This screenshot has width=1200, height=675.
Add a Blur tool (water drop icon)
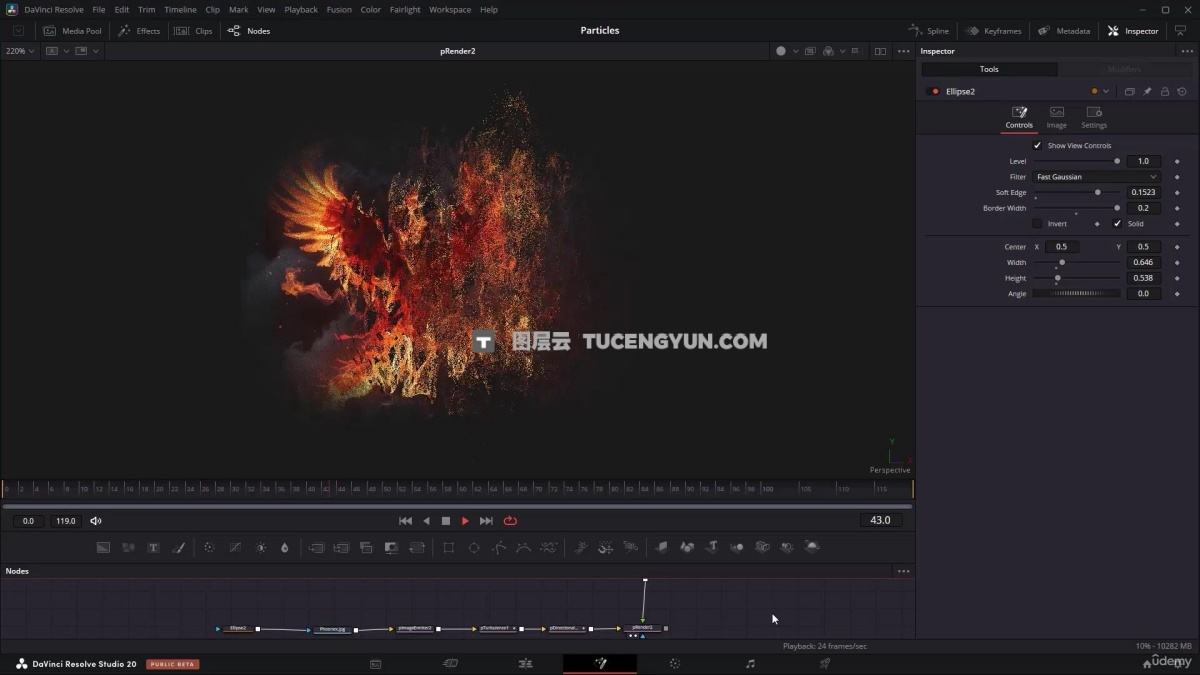click(x=285, y=548)
